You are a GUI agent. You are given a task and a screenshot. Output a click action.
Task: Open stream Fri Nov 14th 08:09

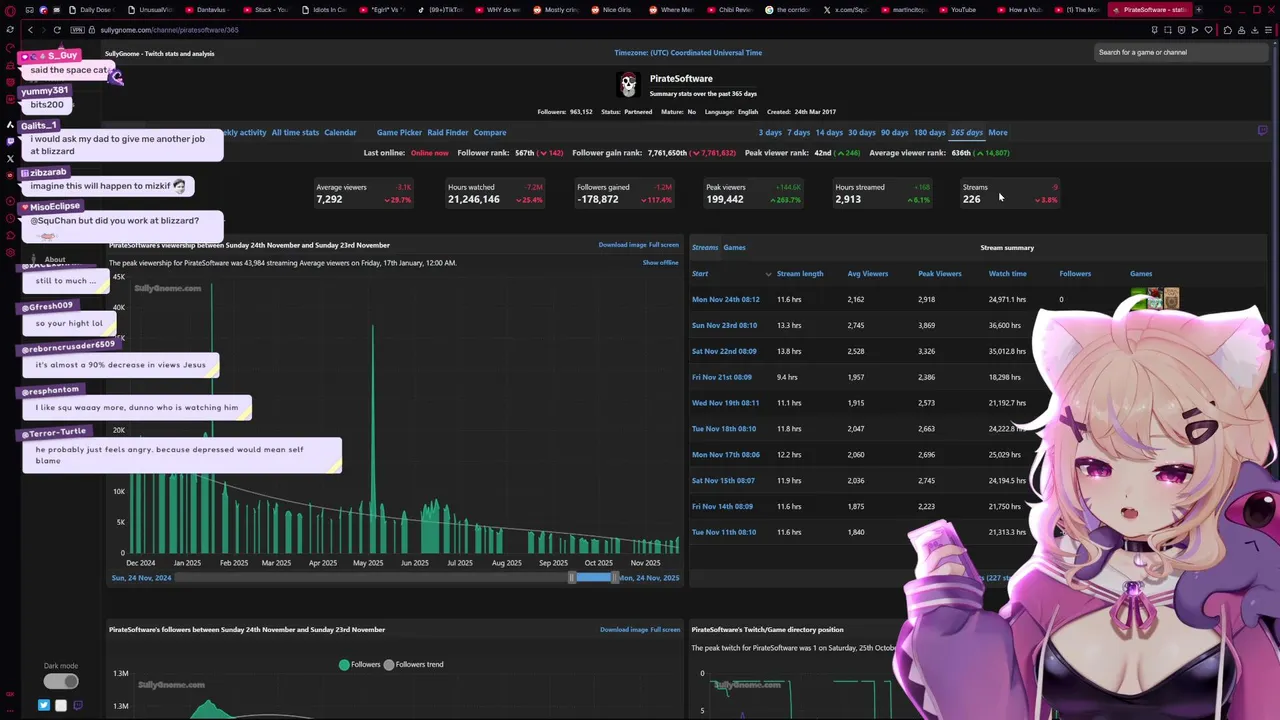click(723, 507)
